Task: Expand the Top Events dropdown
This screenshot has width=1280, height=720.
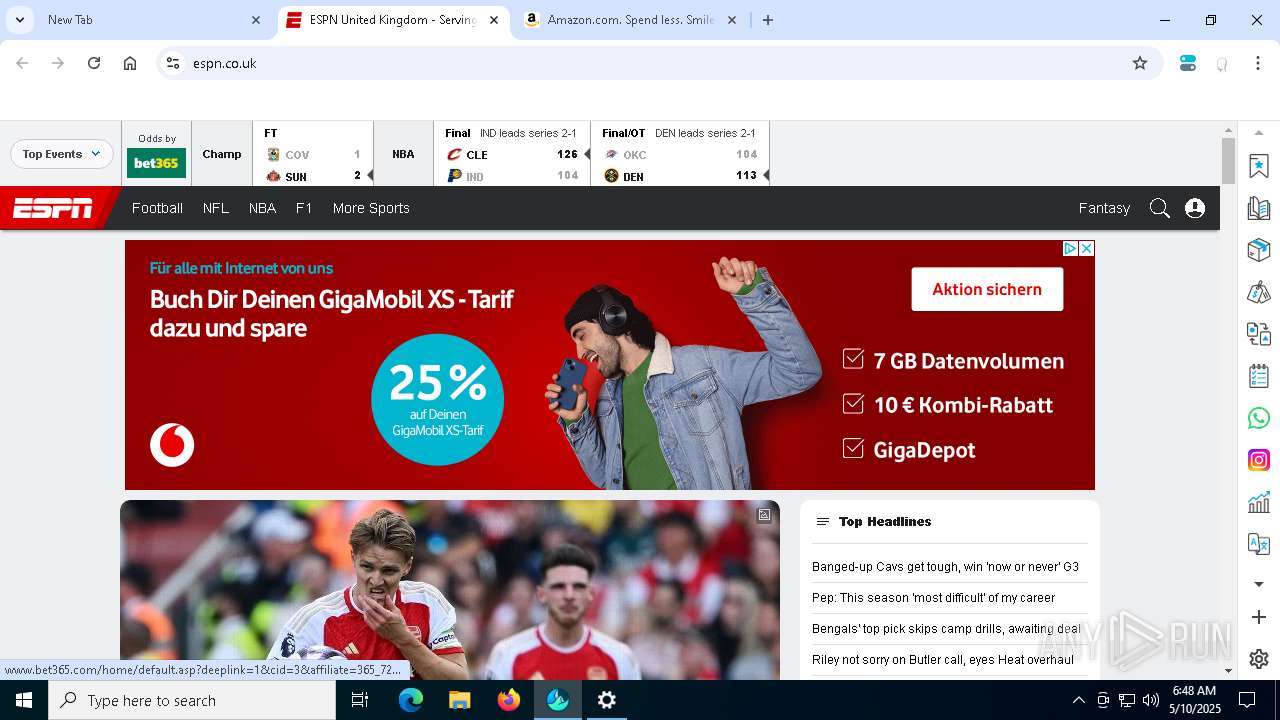Action: click(x=62, y=154)
